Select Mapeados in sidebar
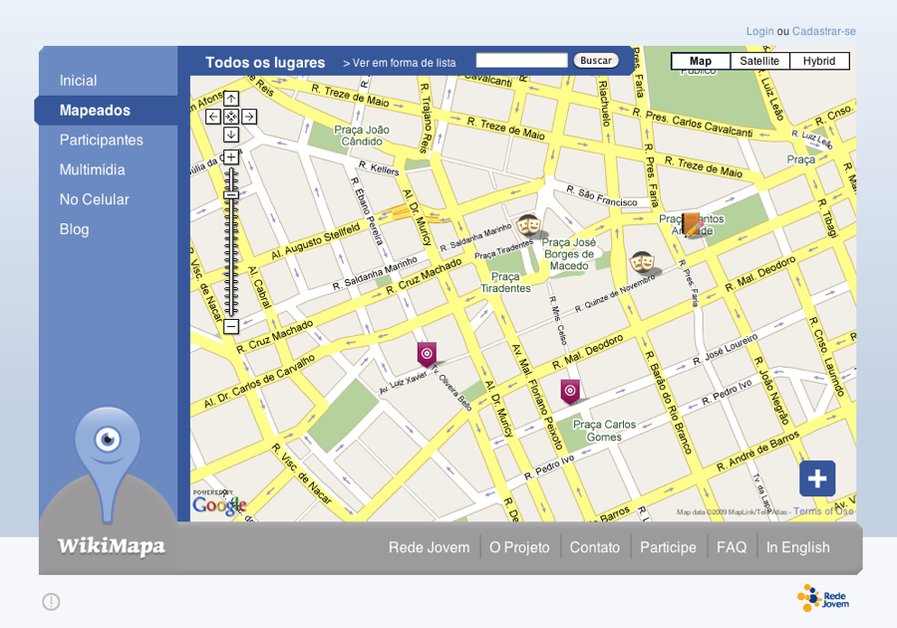The height and width of the screenshot is (628, 897). (95, 110)
